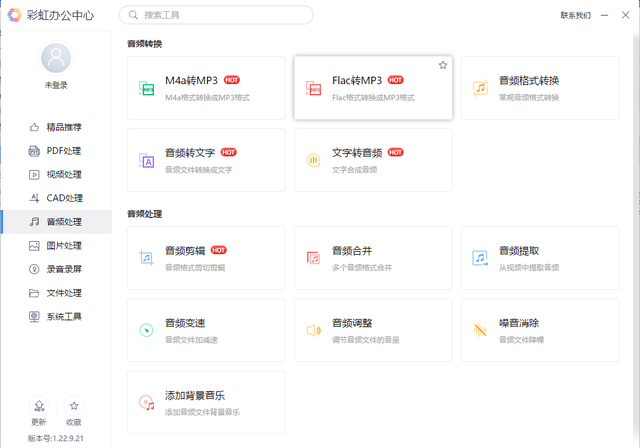640x448 pixels.
Task: Open the 音频变速 tool title
Action: click(x=185, y=323)
